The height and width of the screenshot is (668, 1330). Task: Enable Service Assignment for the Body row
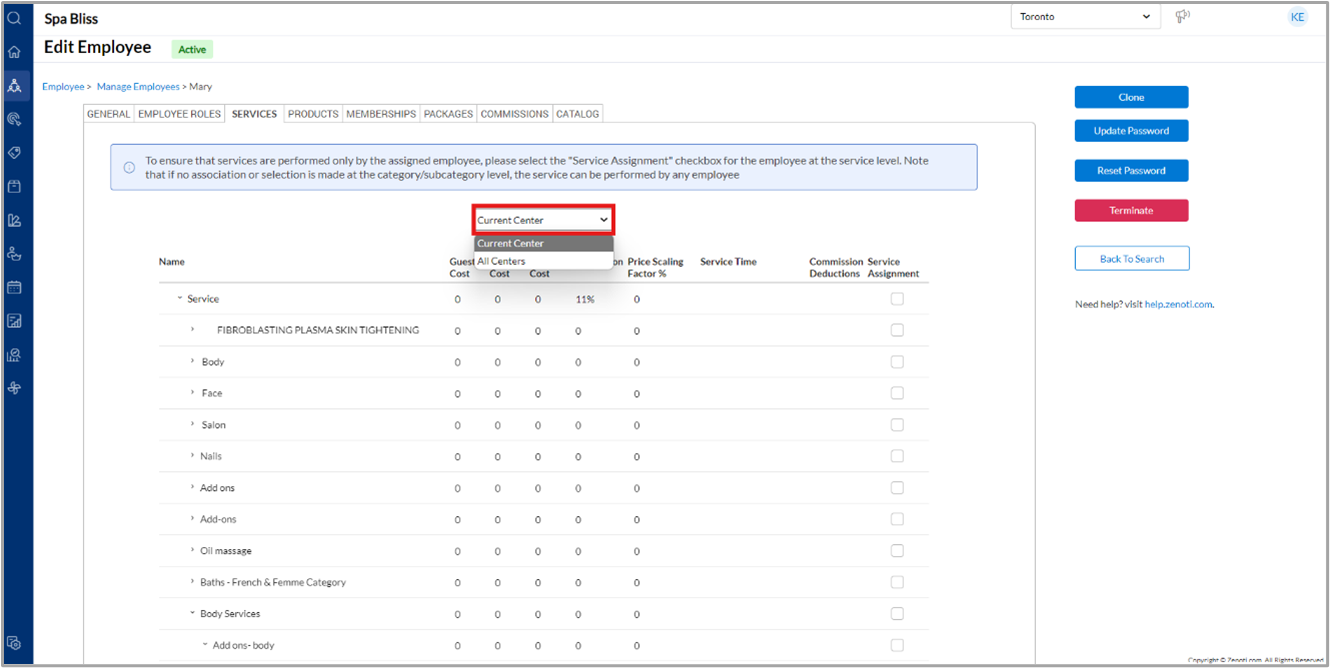(x=897, y=362)
